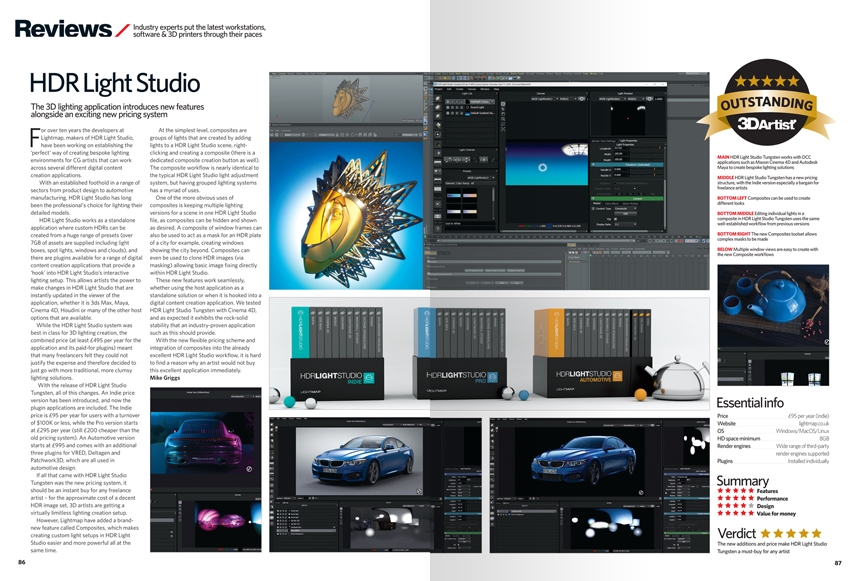Open the Canvas sRGB colour profile dropdown
The height and width of the screenshot is (581, 860).
(545, 99)
